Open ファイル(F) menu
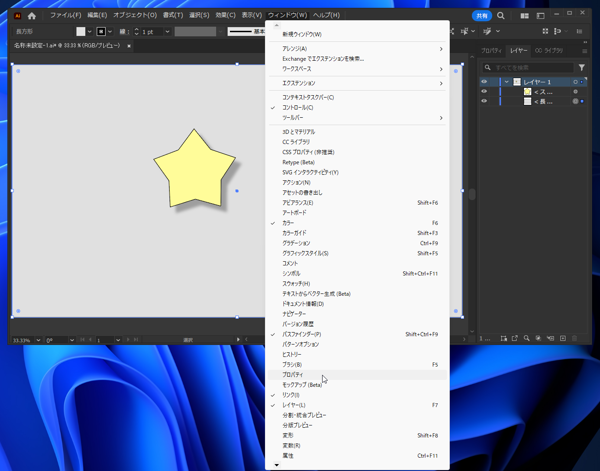 click(65, 15)
